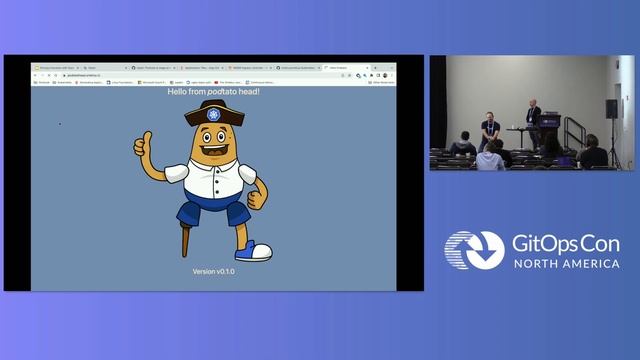Switch to the first GitHub tab
Image resolution: width=640 pixels, height=360 pixels.
[153, 68]
